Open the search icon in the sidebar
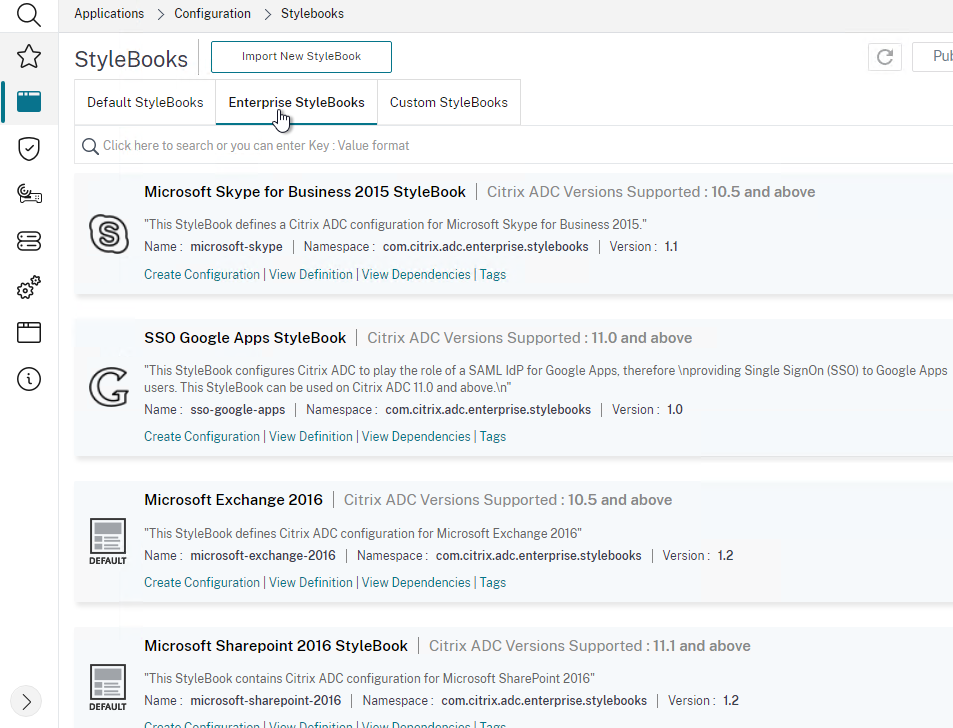This screenshot has width=953, height=728. (29, 14)
